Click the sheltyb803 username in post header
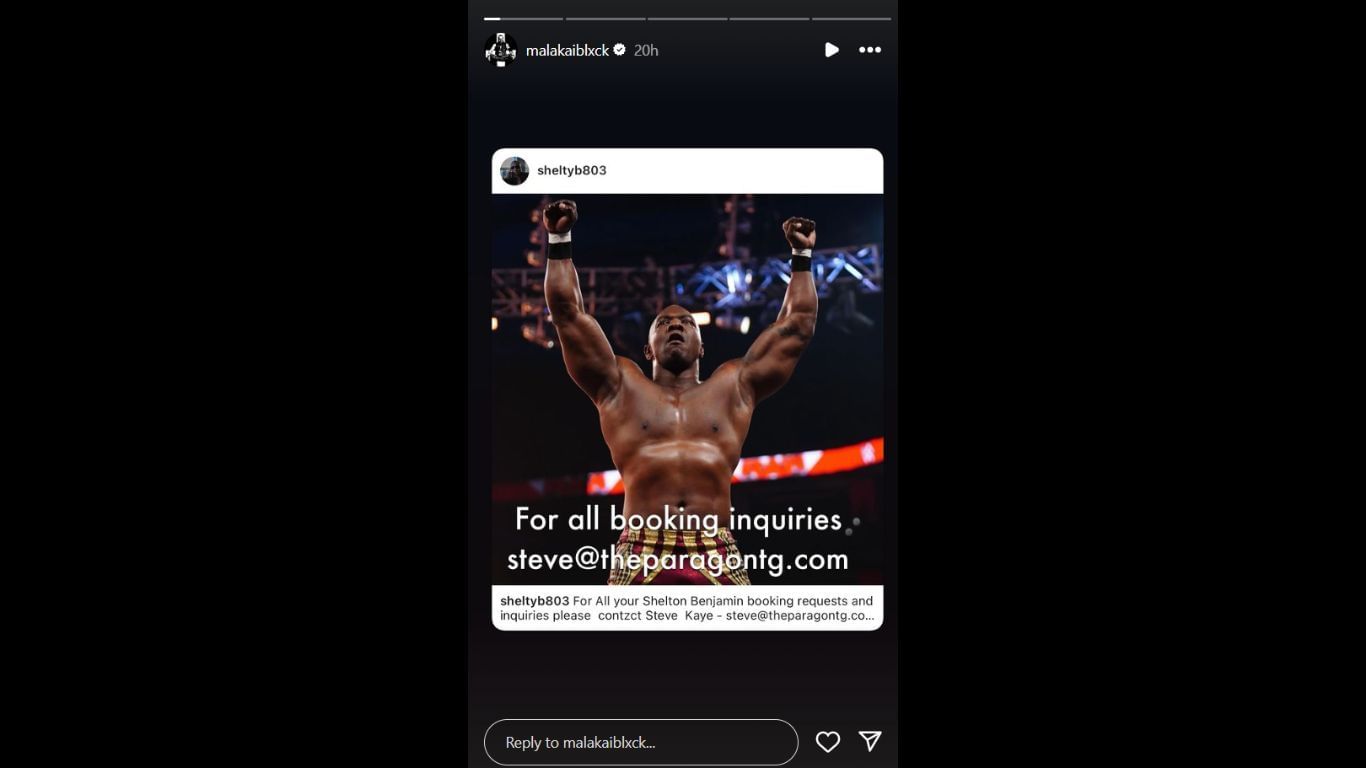This screenshot has width=1366, height=768. pyautogui.click(x=572, y=171)
